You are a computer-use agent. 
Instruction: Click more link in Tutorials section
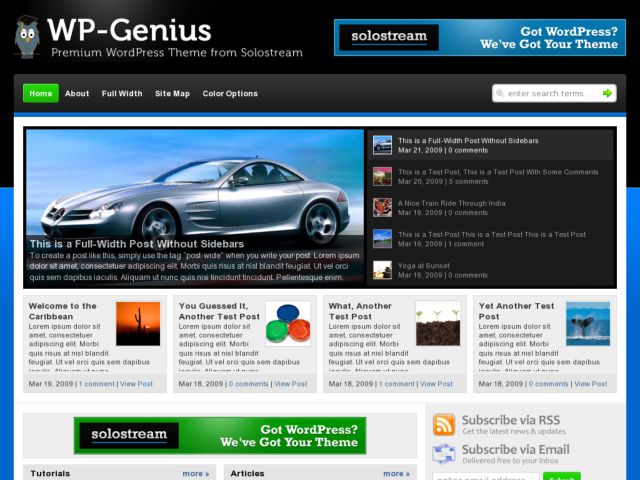tap(196, 474)
